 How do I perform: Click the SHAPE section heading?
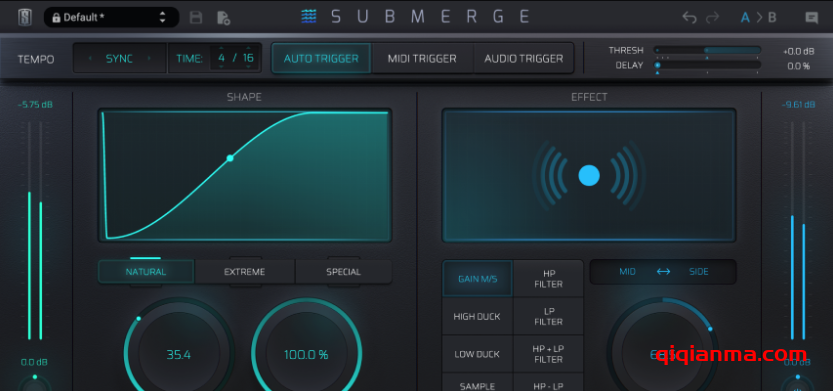pyautogui.click(x=244, y=97)
